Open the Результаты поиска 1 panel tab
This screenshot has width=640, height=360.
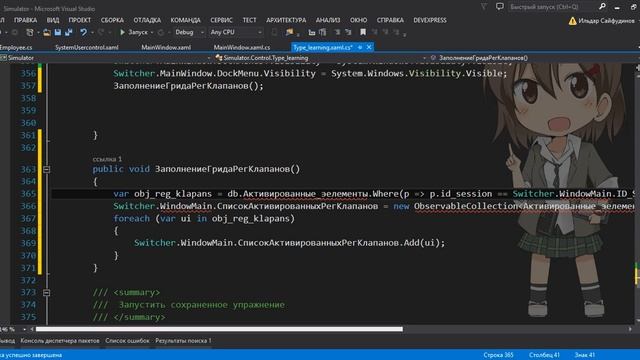click(183, 340)
